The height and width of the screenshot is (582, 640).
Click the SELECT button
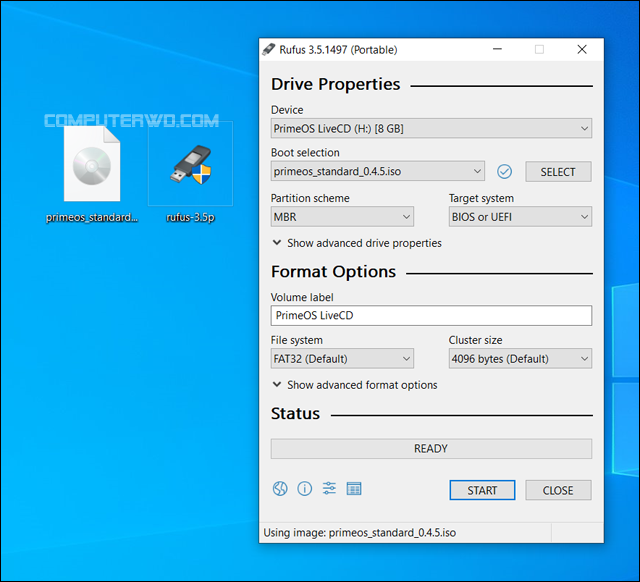tap(558, 172)
